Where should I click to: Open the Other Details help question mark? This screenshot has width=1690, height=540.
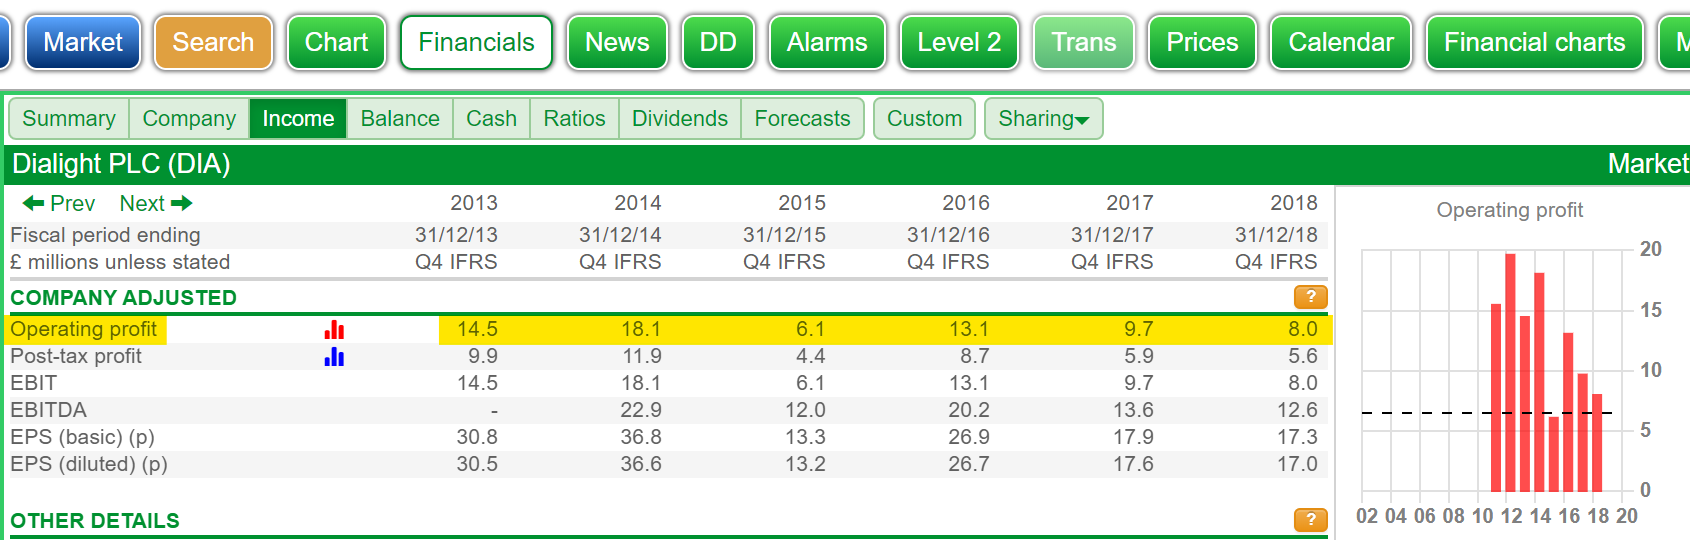[1310, 520]
